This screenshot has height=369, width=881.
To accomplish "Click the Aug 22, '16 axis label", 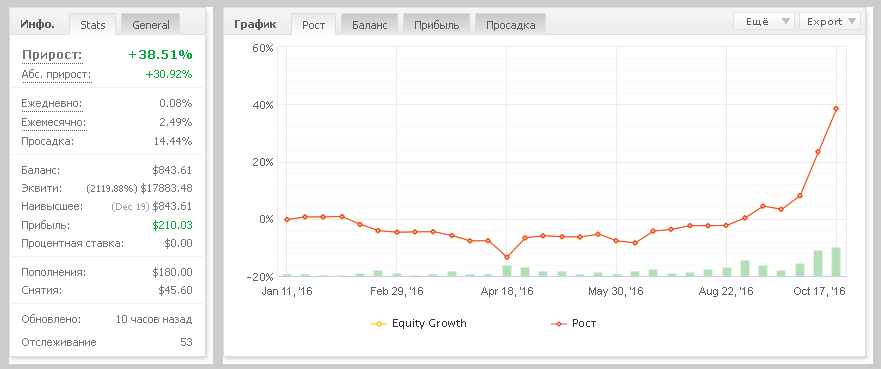I will pyautogui.click(x=726, y=291).
